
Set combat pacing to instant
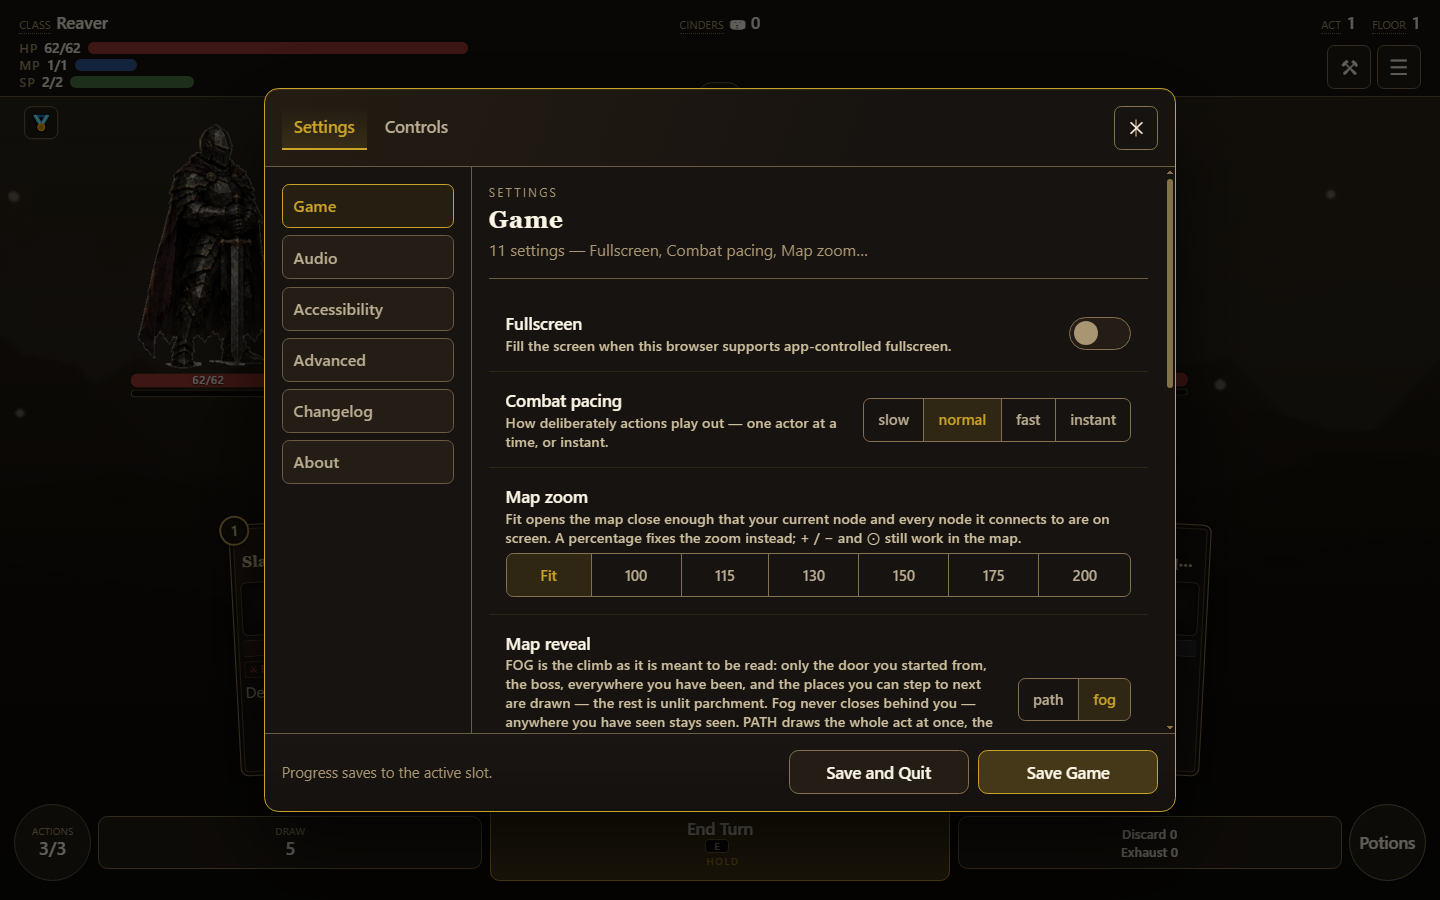[x=1093, y=420]
